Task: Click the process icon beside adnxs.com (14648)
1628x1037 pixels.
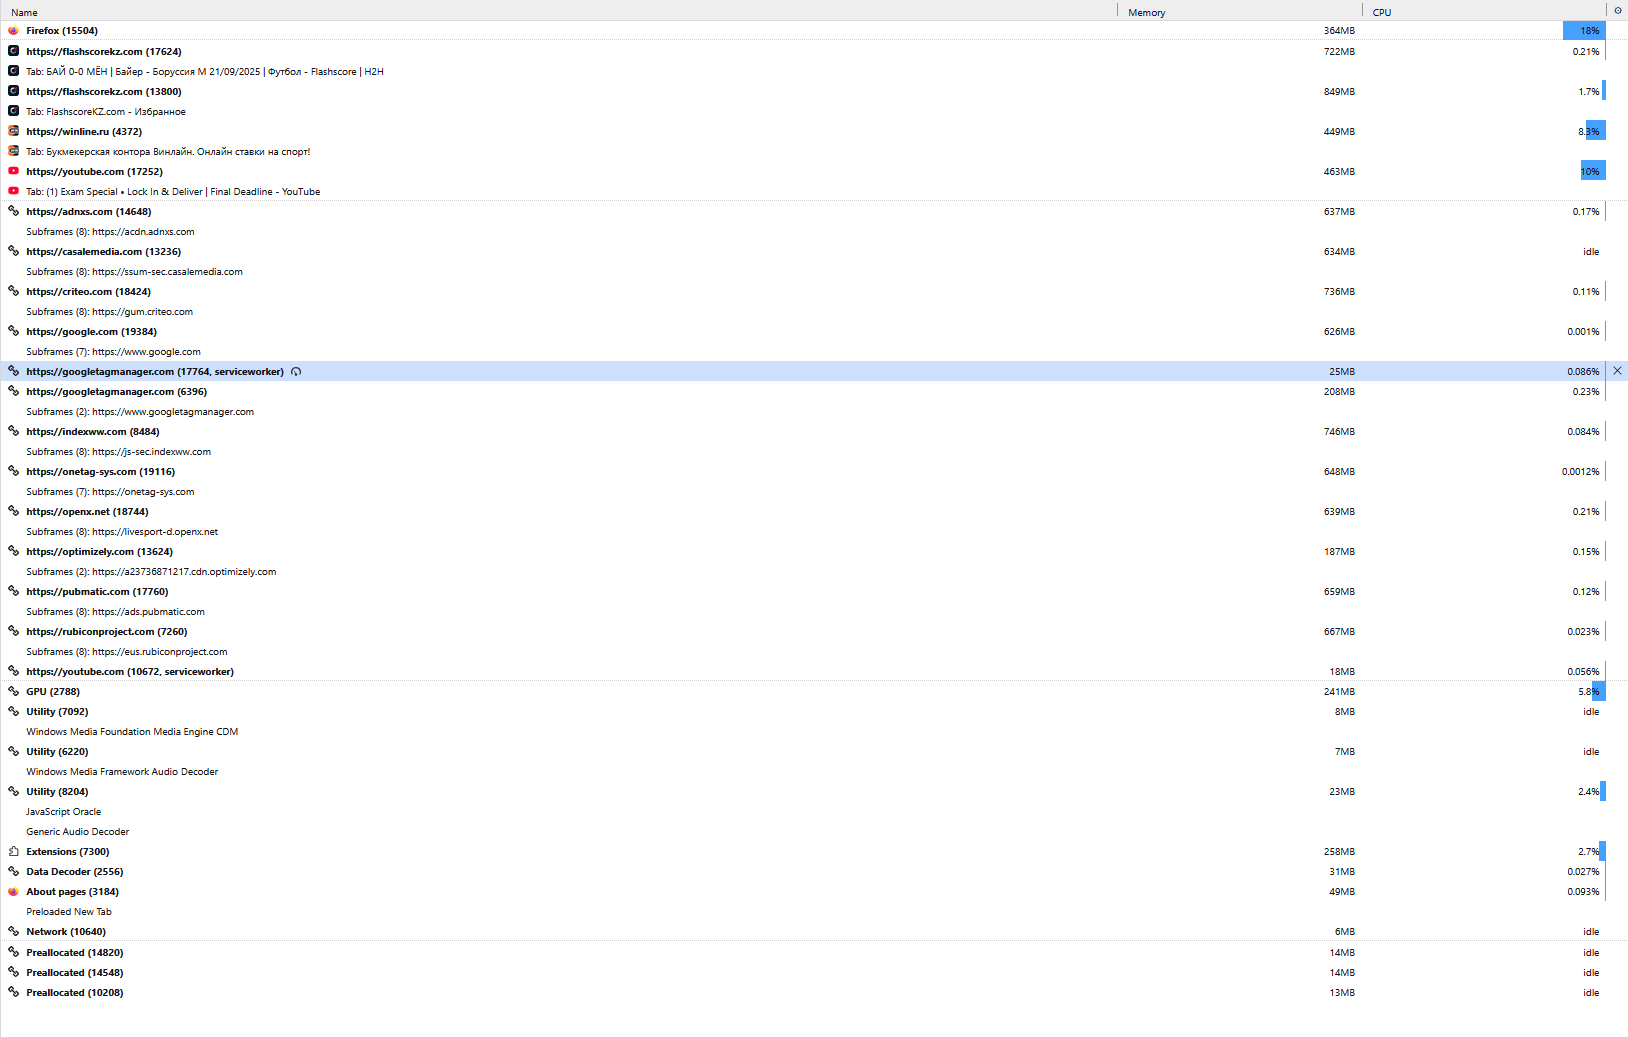Action: (x=13, y=211)
